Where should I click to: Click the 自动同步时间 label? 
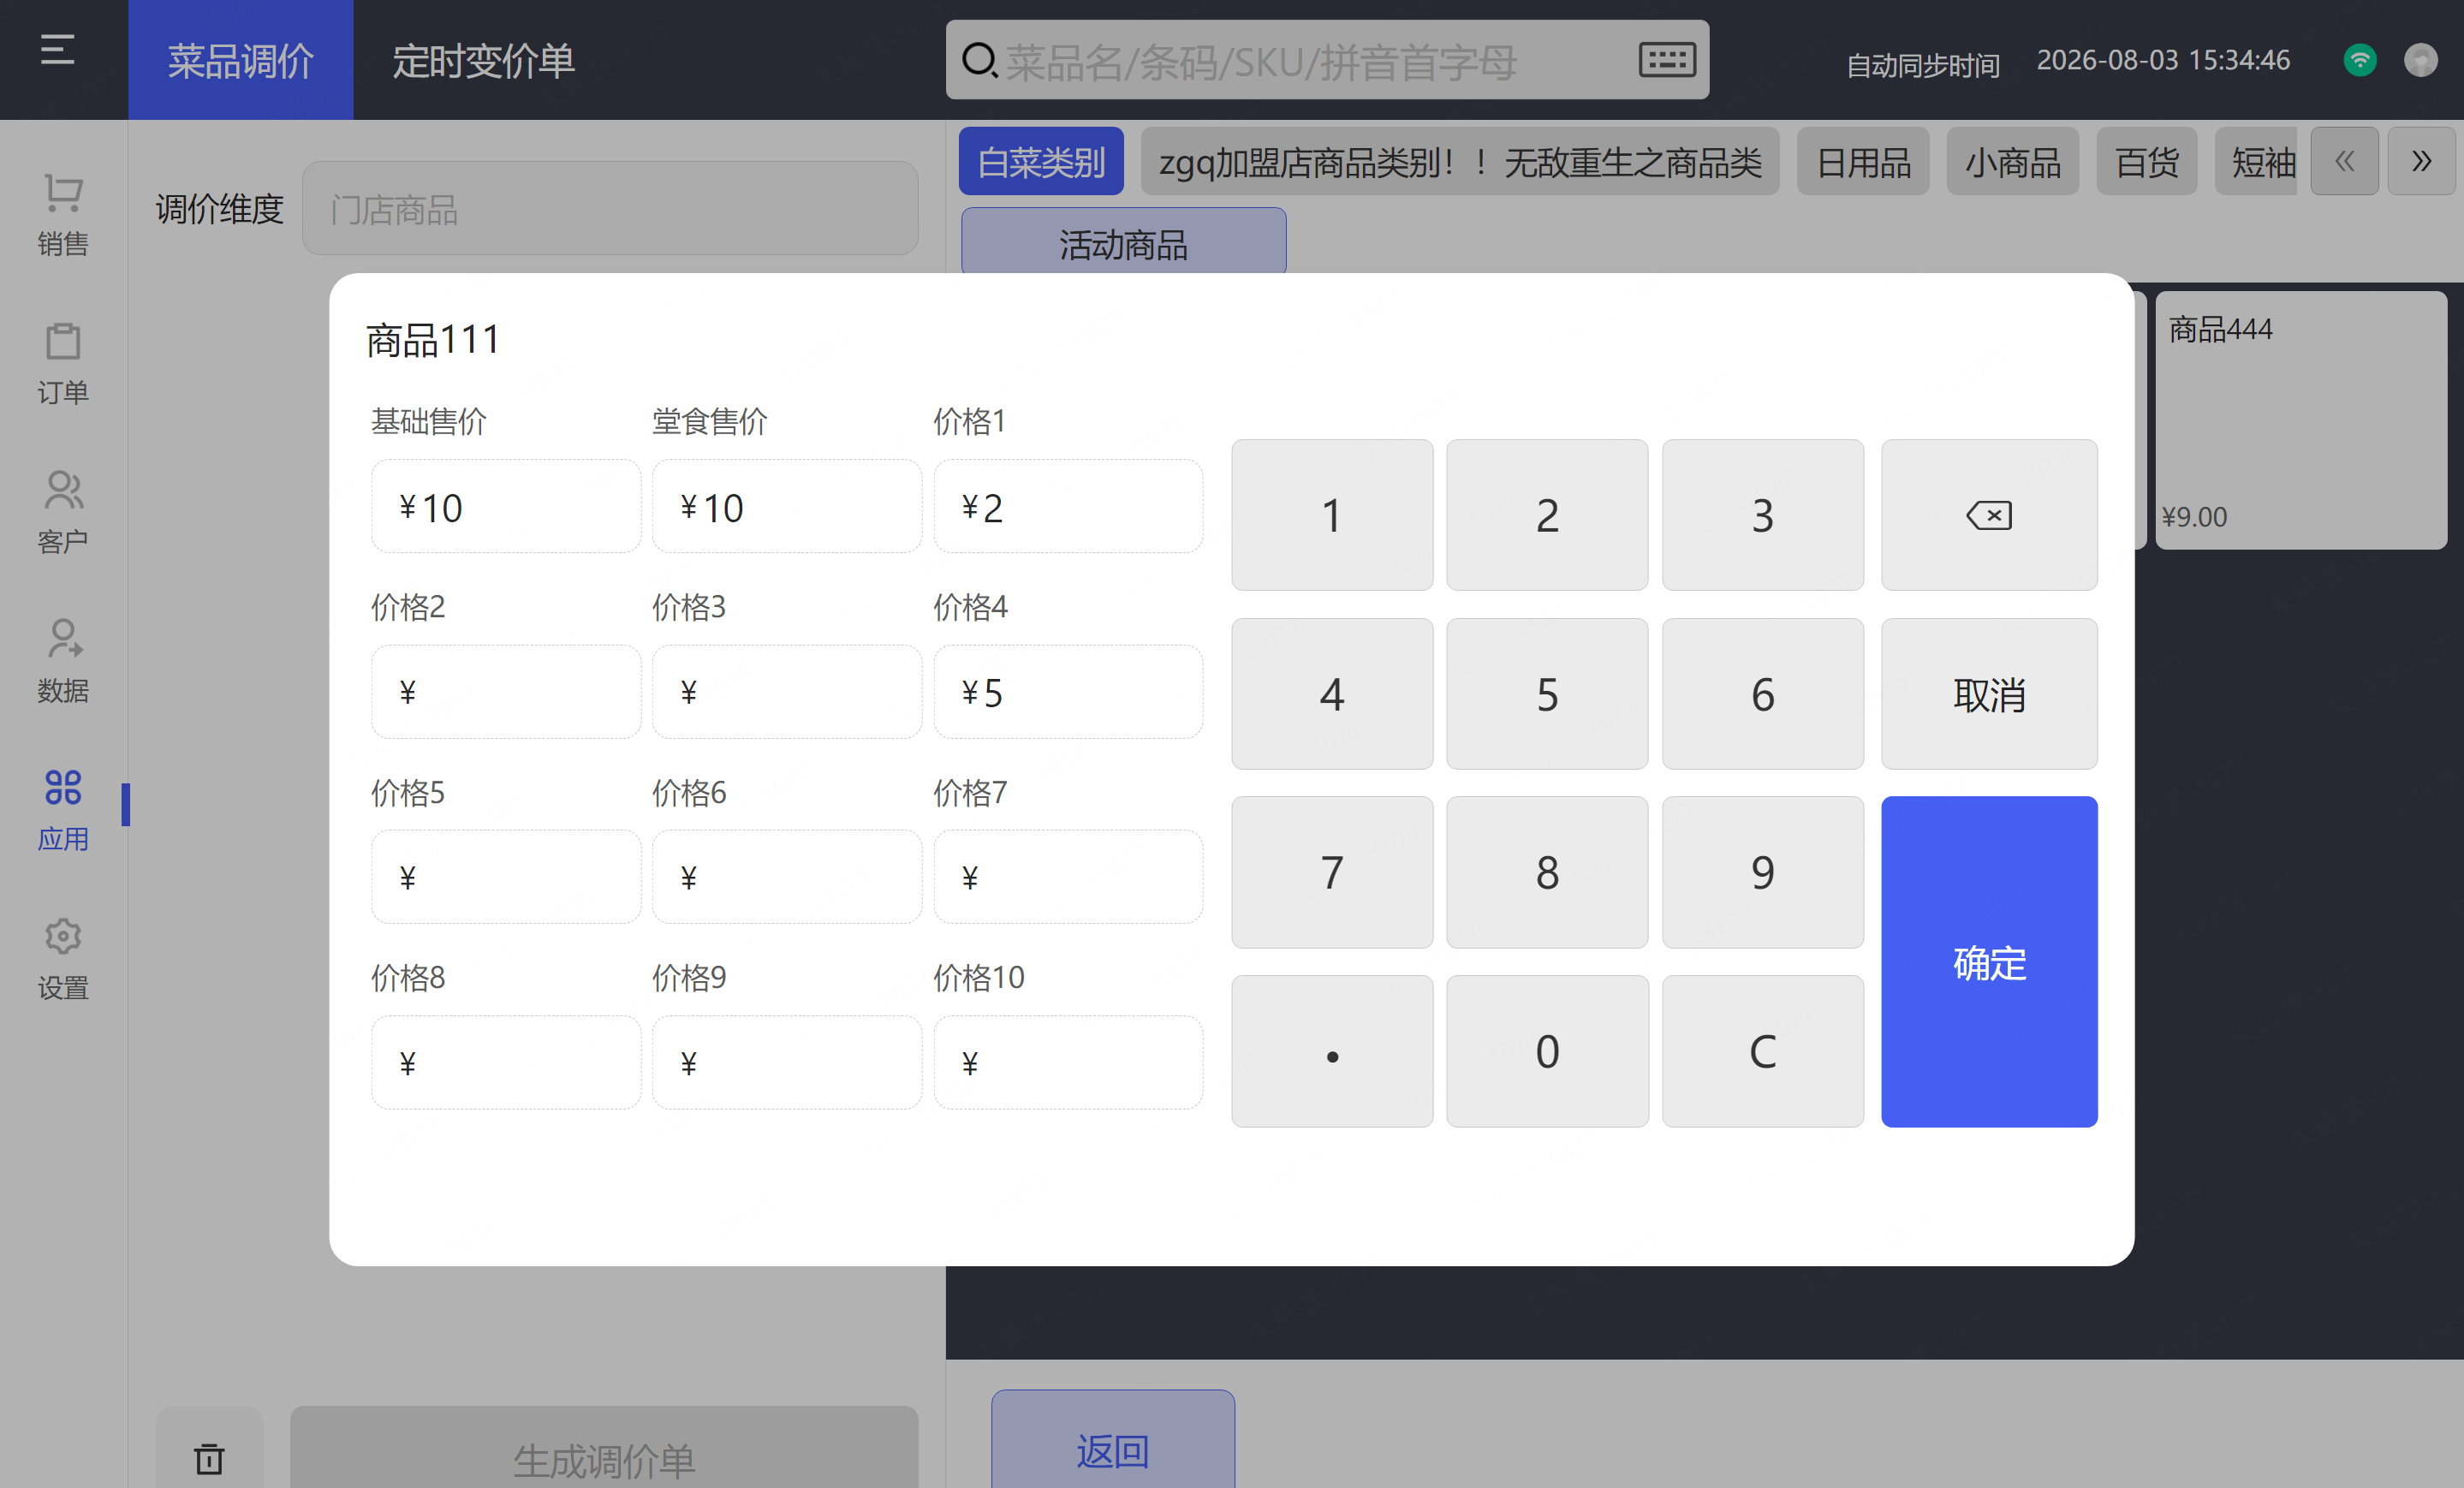coord(1922,65)
